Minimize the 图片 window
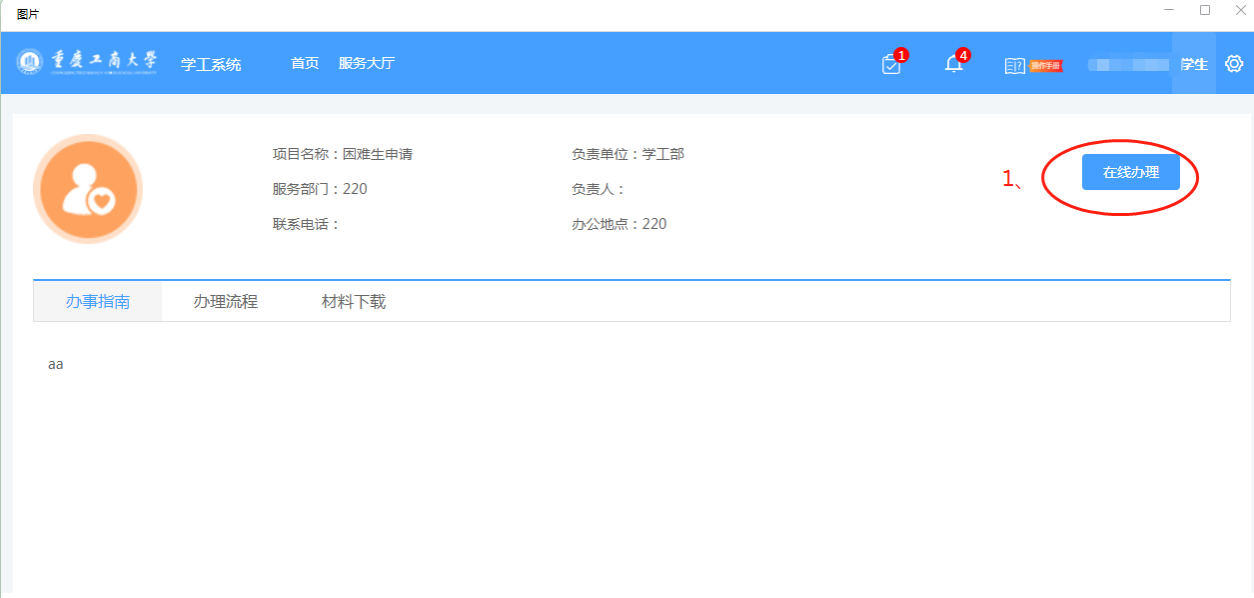 coord(1169,10)
